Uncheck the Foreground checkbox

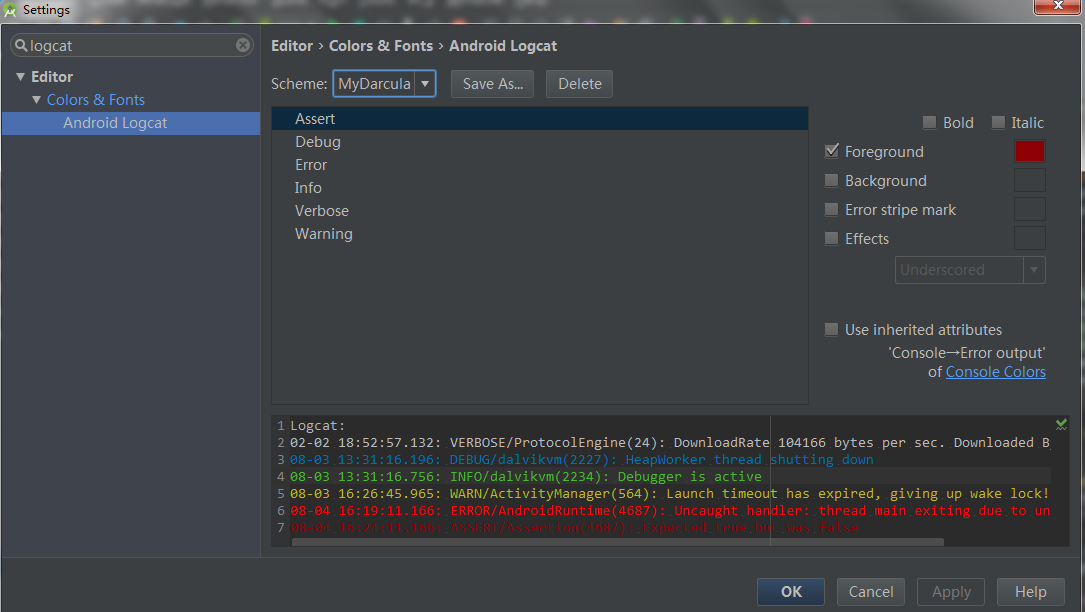point(832,151)
